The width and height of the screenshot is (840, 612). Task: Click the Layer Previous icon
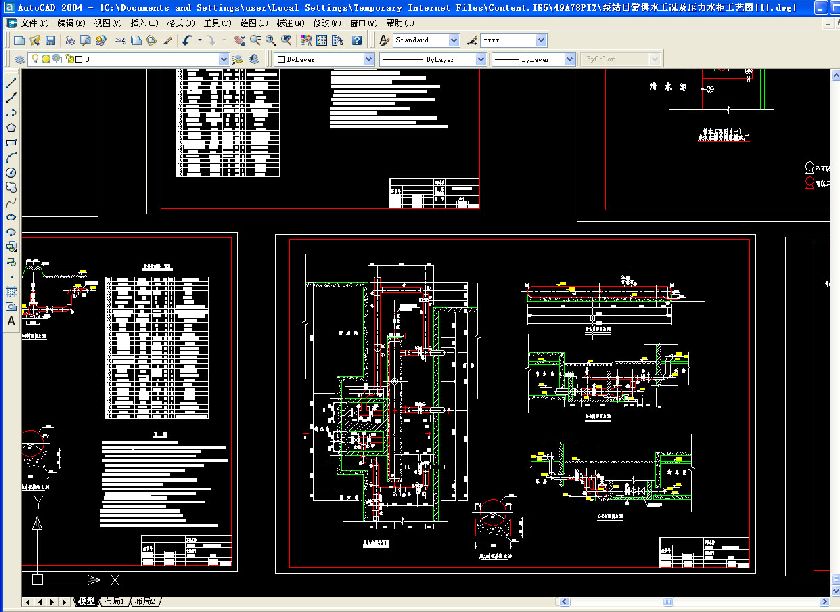pos(254,59)
